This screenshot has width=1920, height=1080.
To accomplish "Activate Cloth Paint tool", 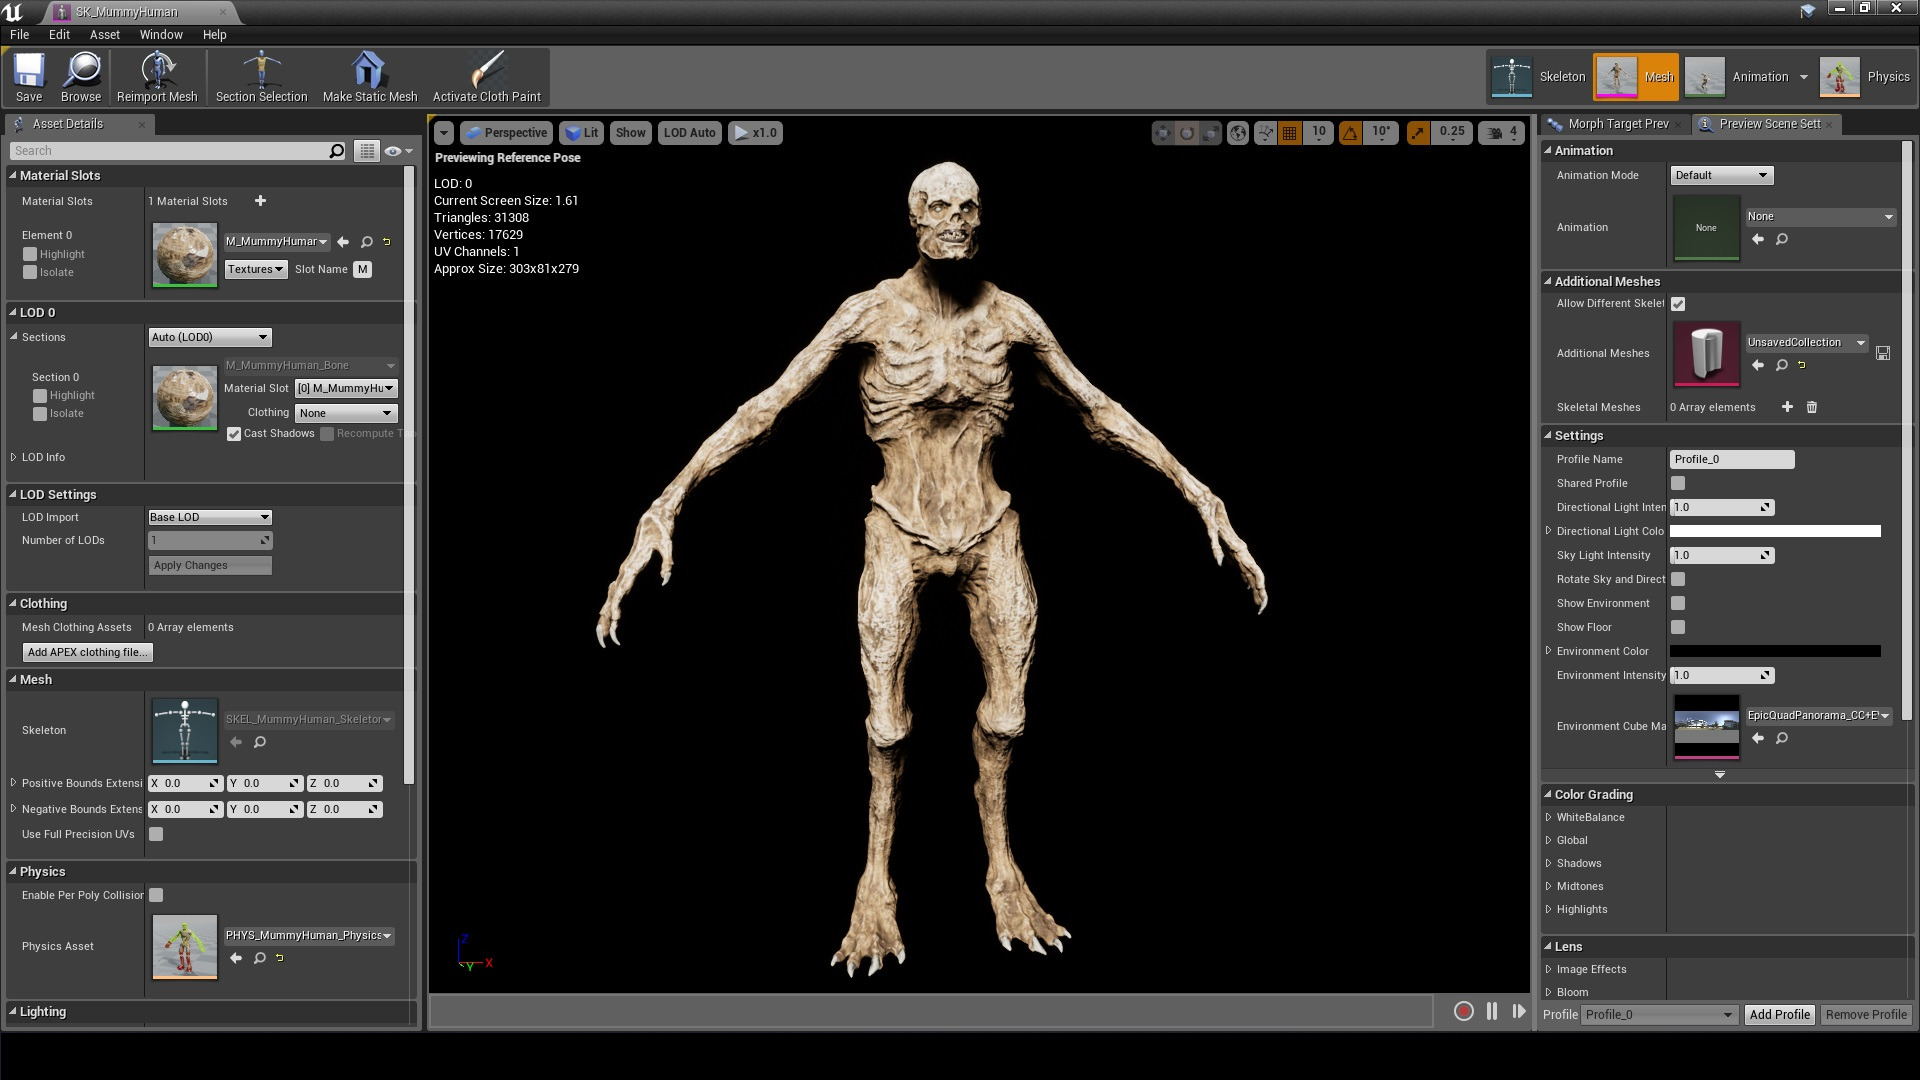I will click(x=487, y=77).
